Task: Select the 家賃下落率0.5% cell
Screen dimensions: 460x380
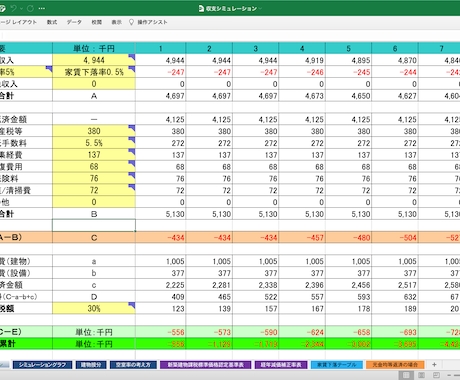Action: click(x=94, y=72)
